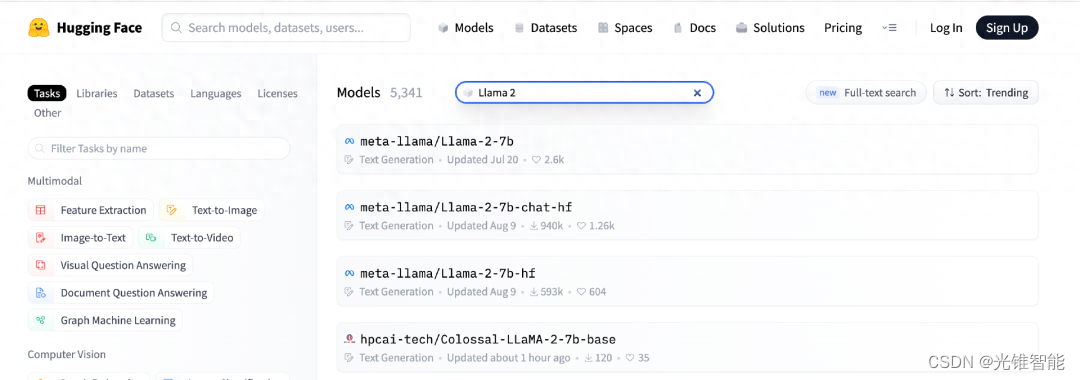Open Solutions in the top navigation
The image size is (1080, 380).
point(770,28)
